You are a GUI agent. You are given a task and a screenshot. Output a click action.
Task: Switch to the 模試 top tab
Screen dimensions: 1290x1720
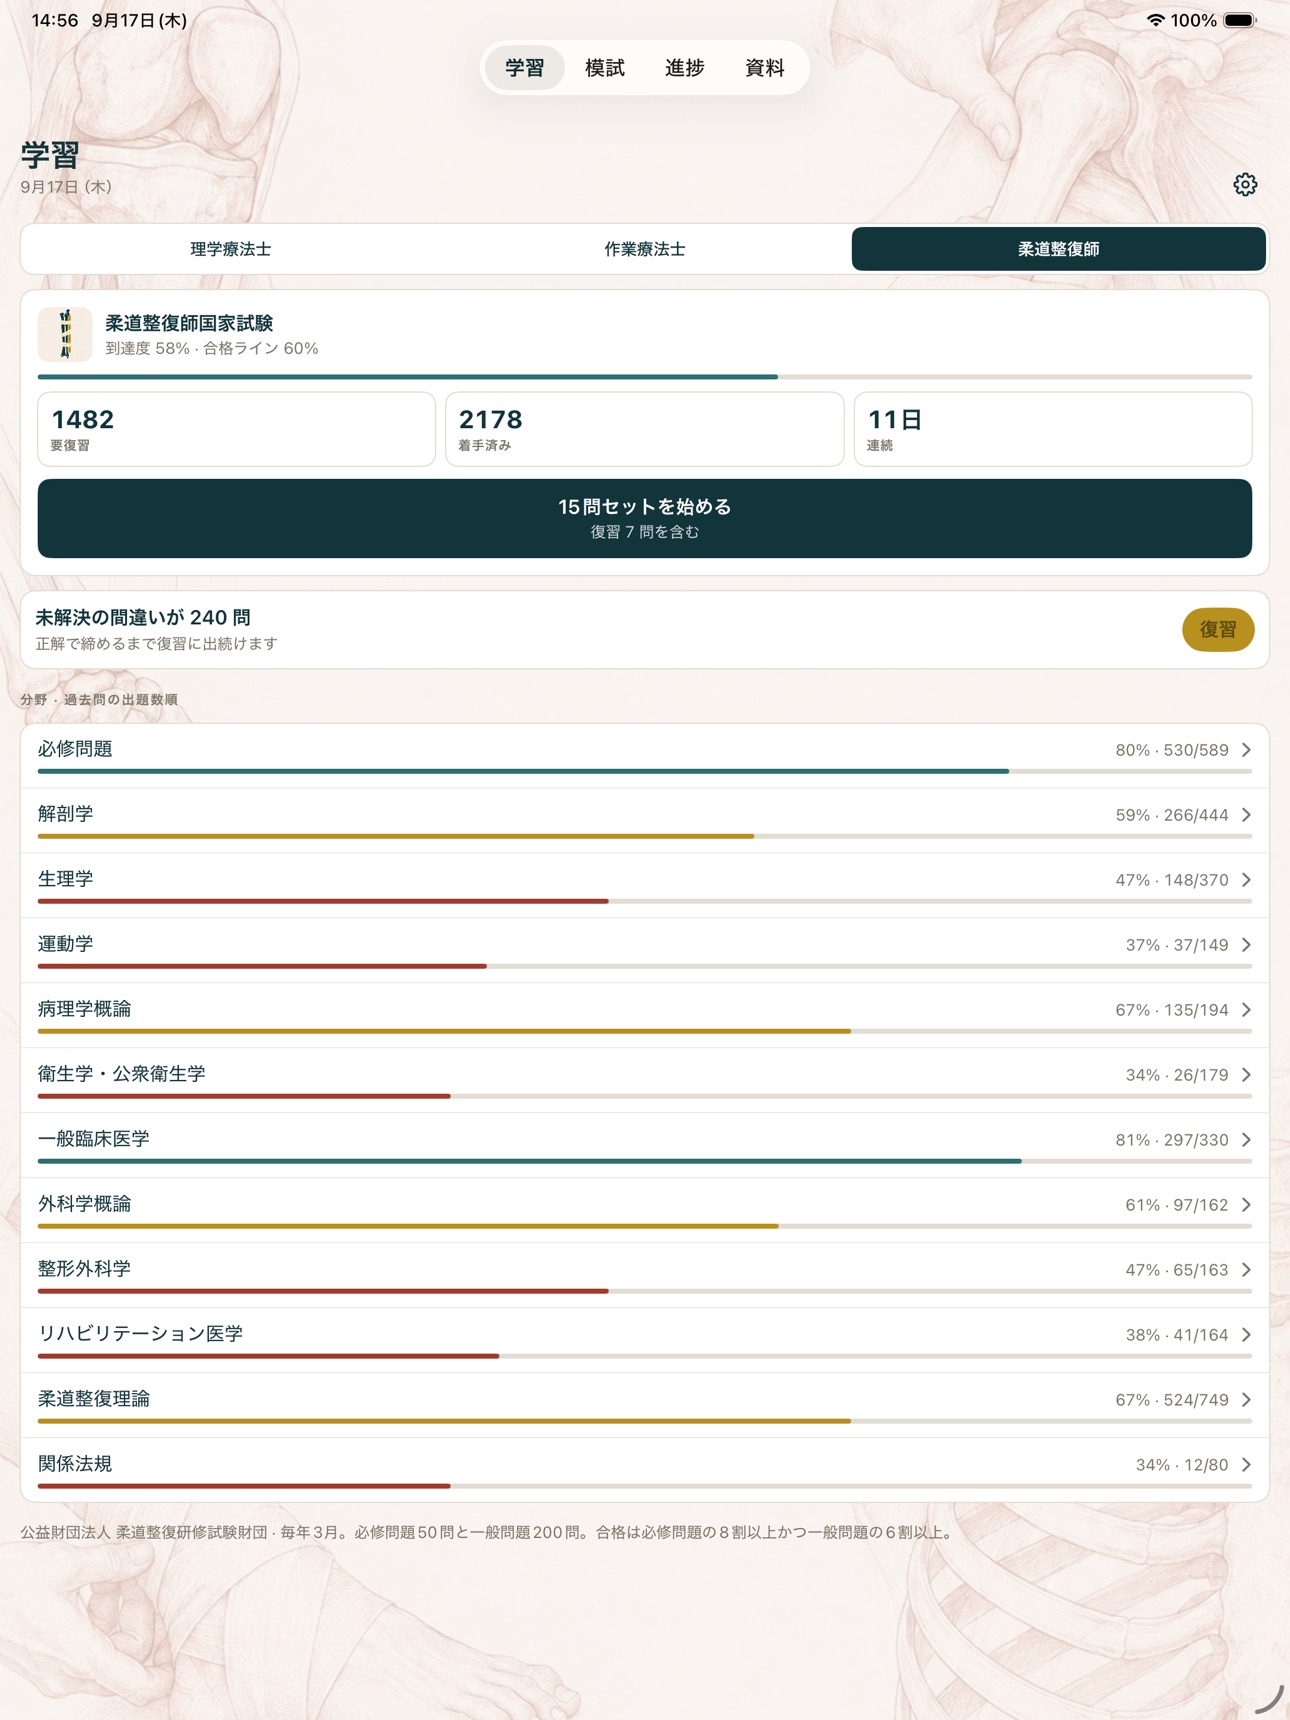[x=605, y=68]
